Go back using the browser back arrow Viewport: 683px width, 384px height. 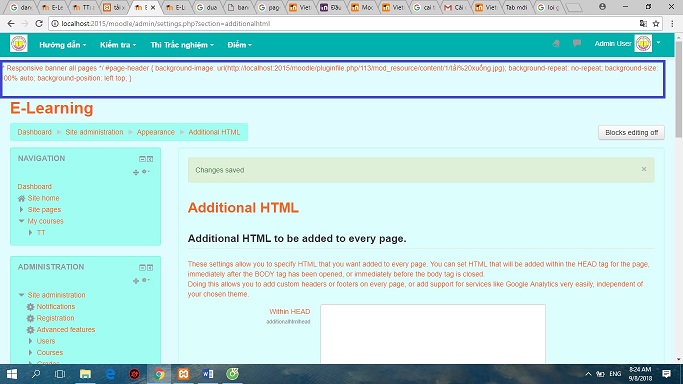(x=11, y=24)
